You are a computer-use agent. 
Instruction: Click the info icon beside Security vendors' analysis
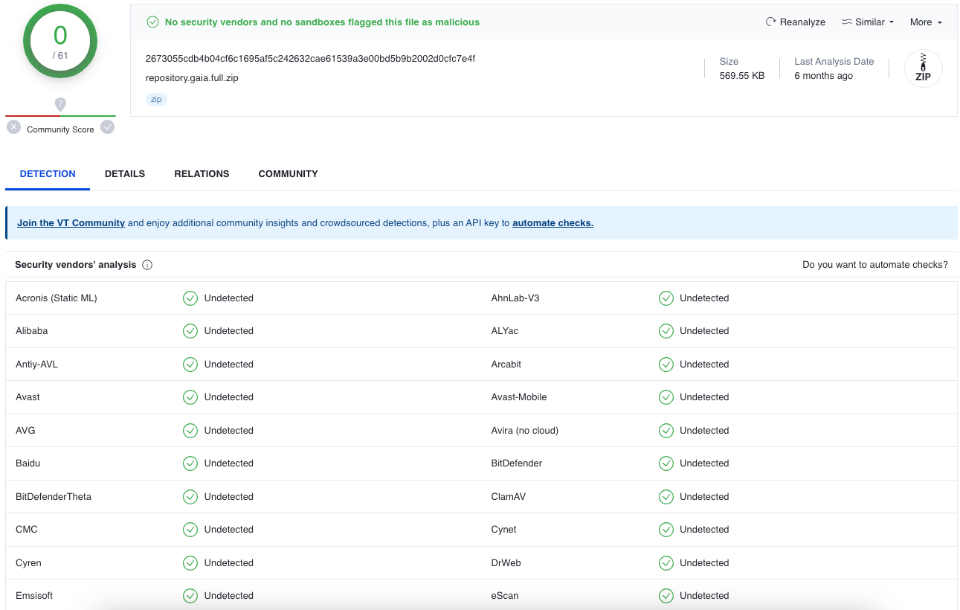[147, 265]
